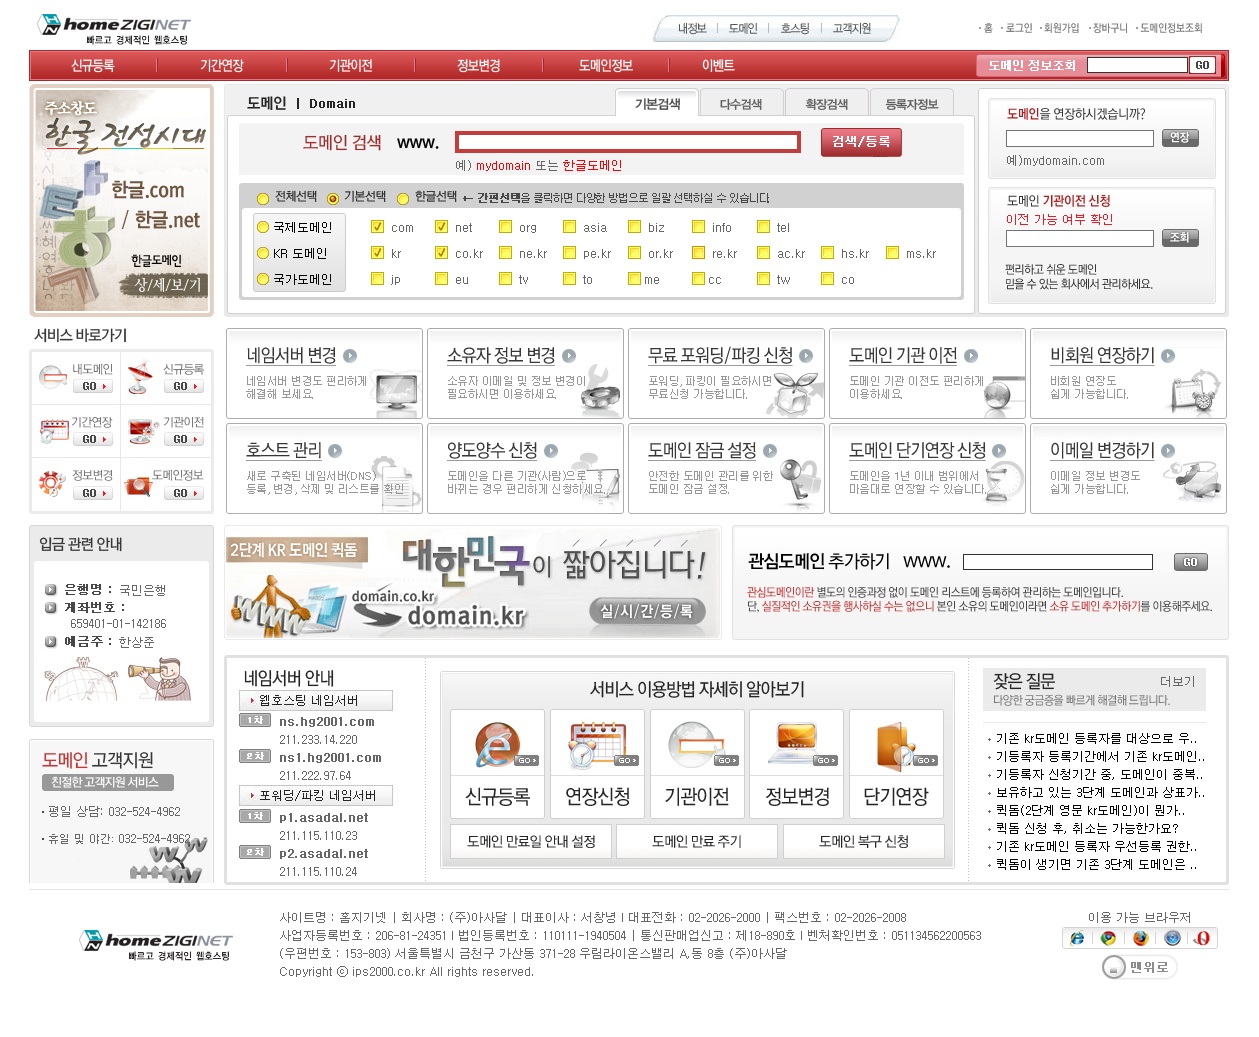Enable the biz domain checkbox

634,227
